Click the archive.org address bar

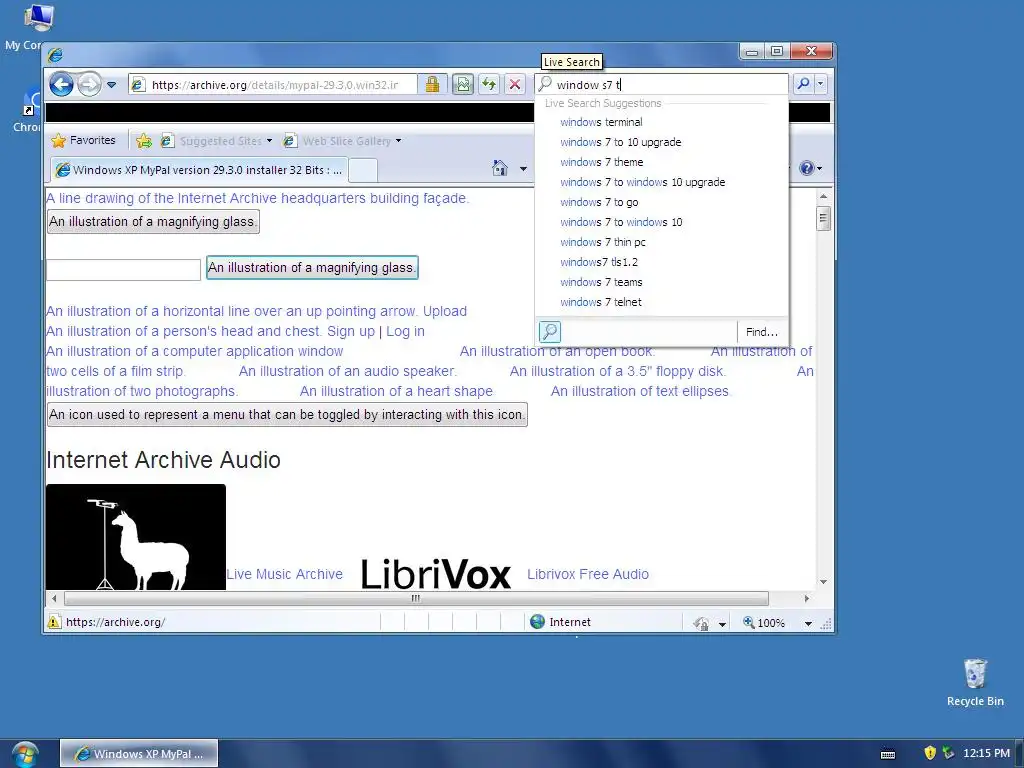273,84
